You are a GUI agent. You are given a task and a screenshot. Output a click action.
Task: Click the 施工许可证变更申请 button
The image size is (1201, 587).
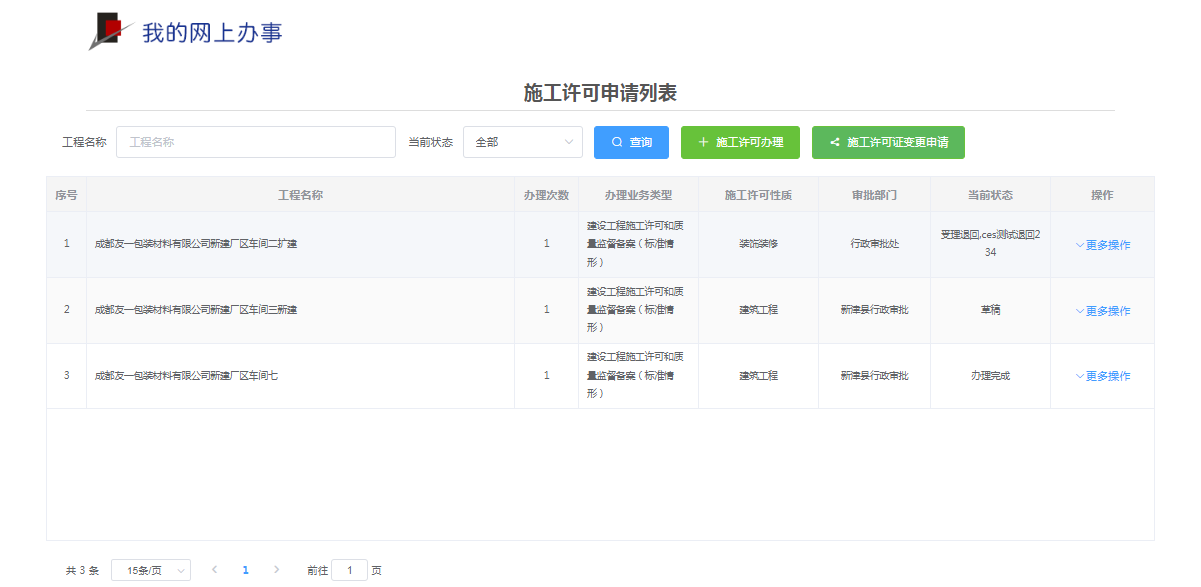pyautogui.click(x=887, y=142)
